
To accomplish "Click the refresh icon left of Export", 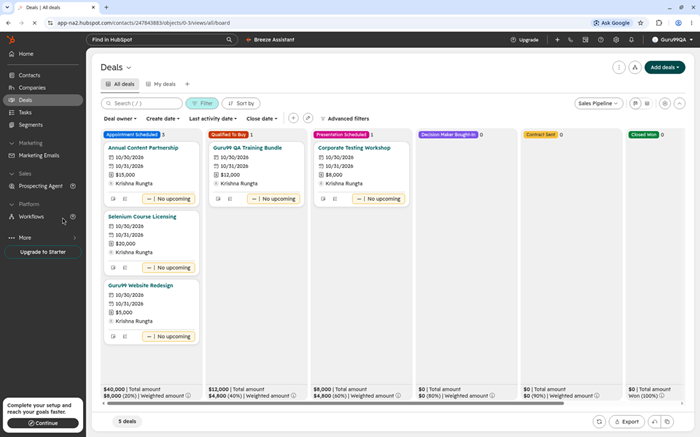I will tap(599, 421).
